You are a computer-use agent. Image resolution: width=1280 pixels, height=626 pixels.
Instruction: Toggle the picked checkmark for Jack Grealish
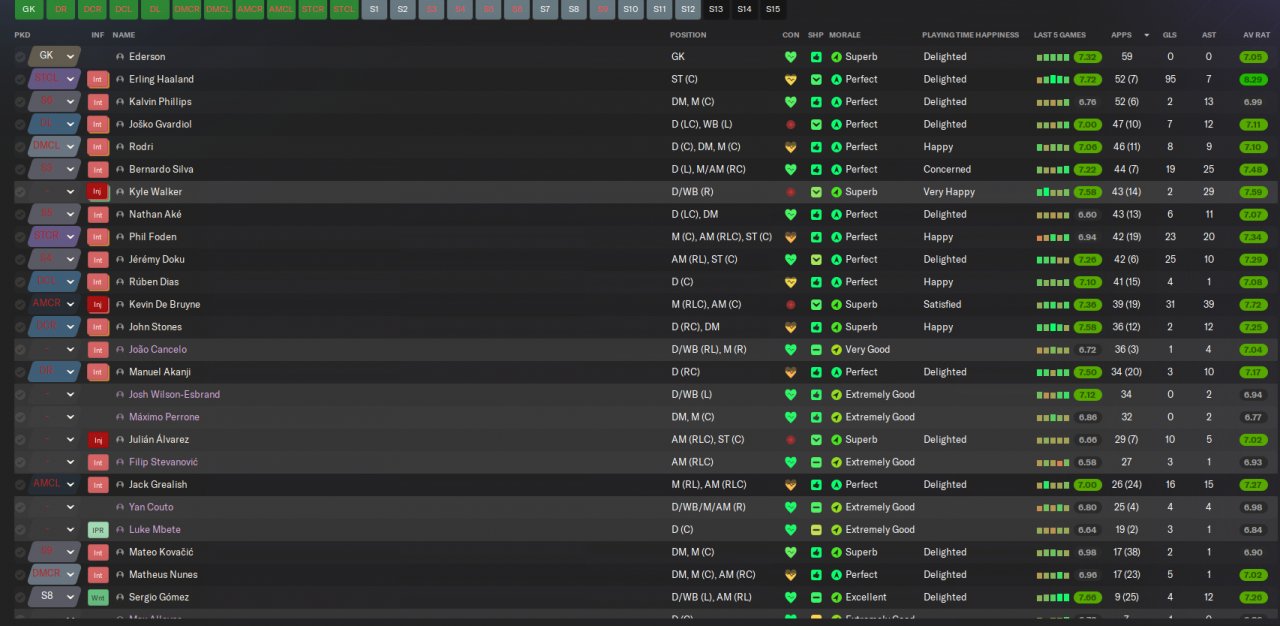click(x=20, y=485)
